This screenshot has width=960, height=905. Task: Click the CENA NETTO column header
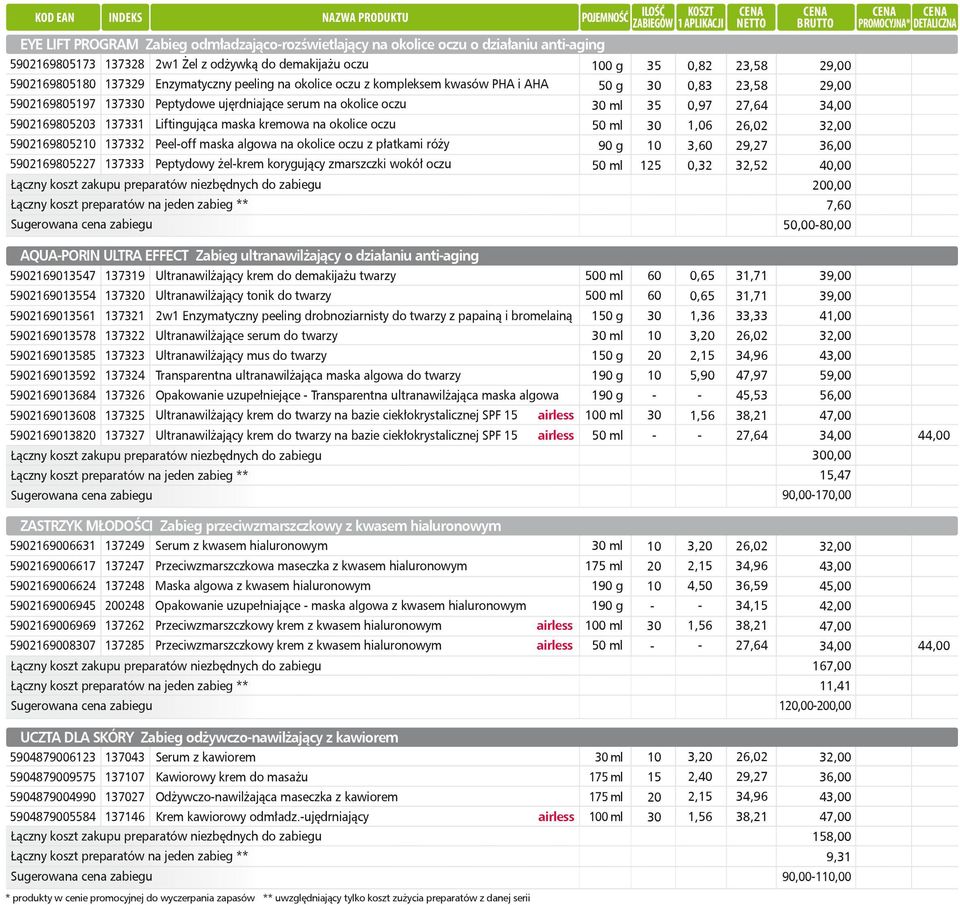751,17
